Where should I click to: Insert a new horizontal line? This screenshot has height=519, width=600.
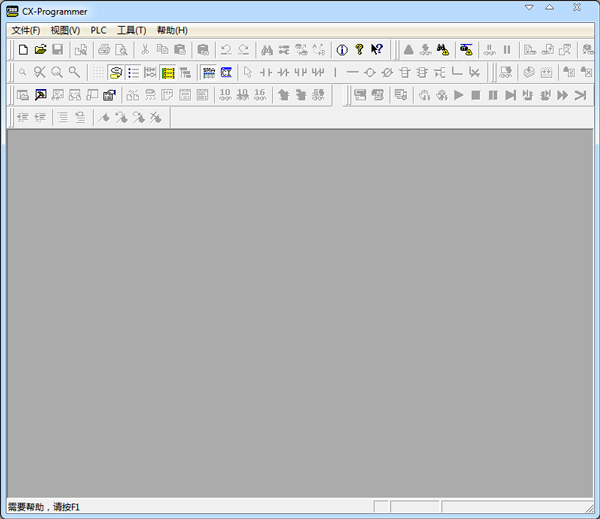[352, 72]
